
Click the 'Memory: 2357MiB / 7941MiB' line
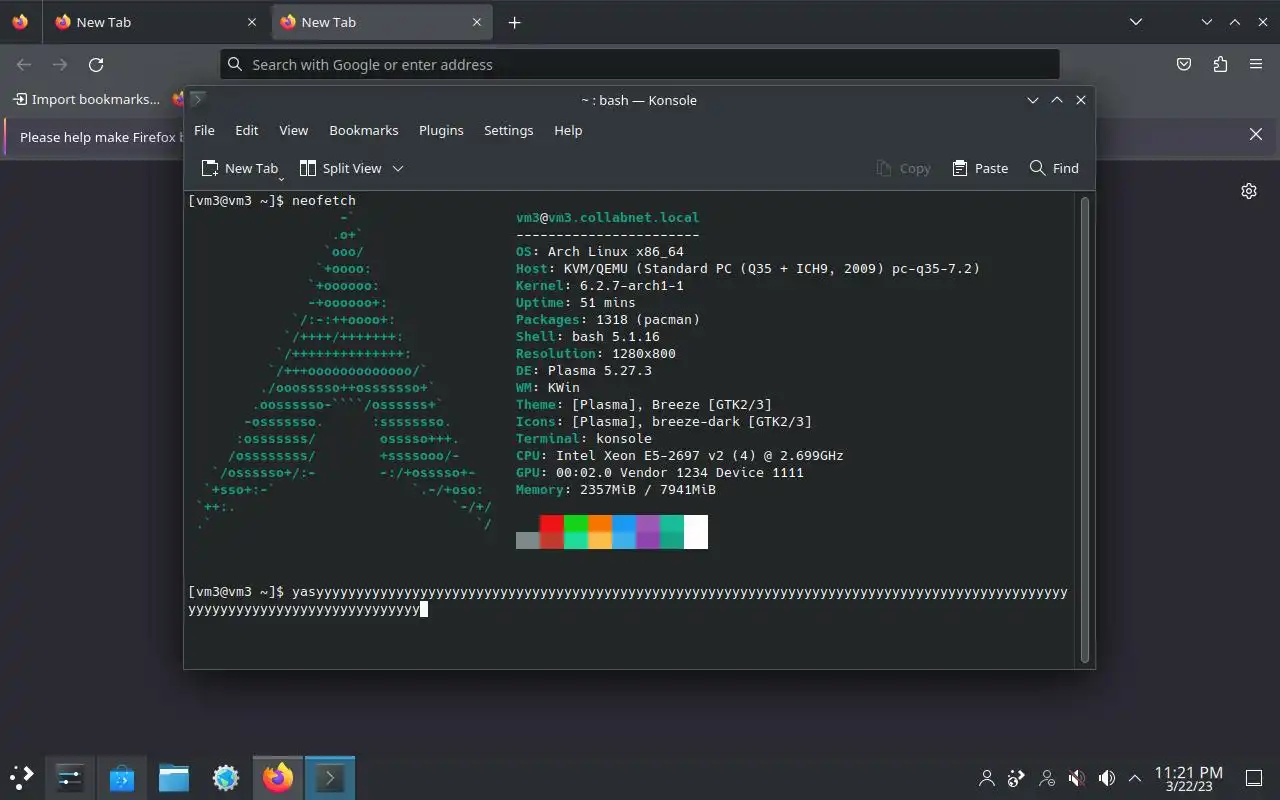pos(616,489)
